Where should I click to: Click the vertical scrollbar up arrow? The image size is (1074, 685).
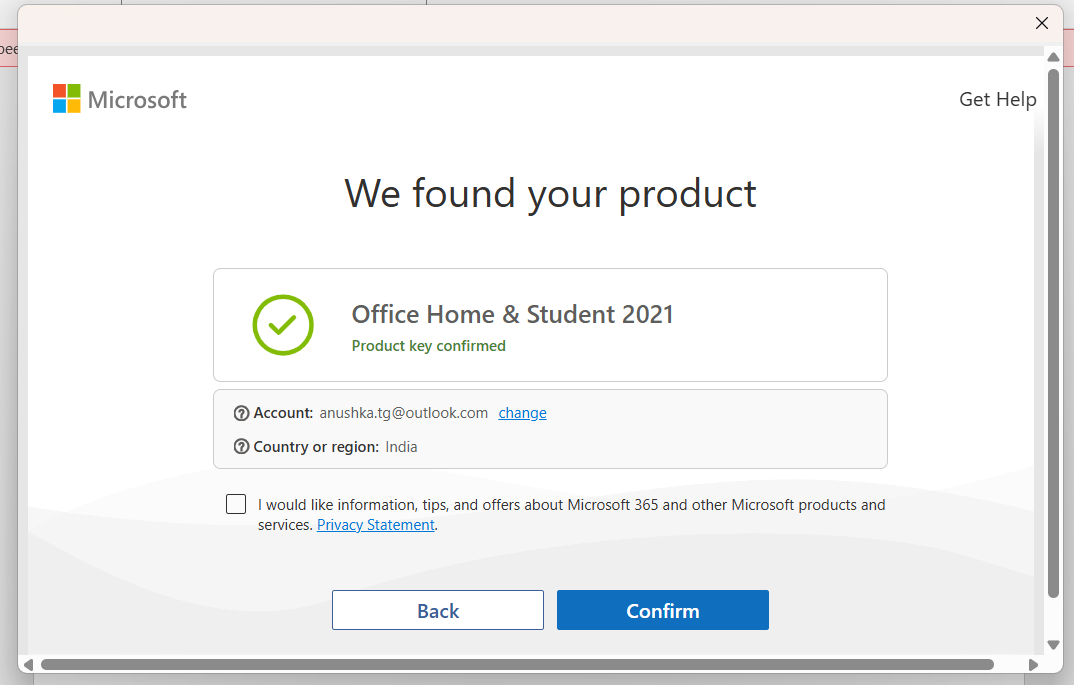point(1053,57)
